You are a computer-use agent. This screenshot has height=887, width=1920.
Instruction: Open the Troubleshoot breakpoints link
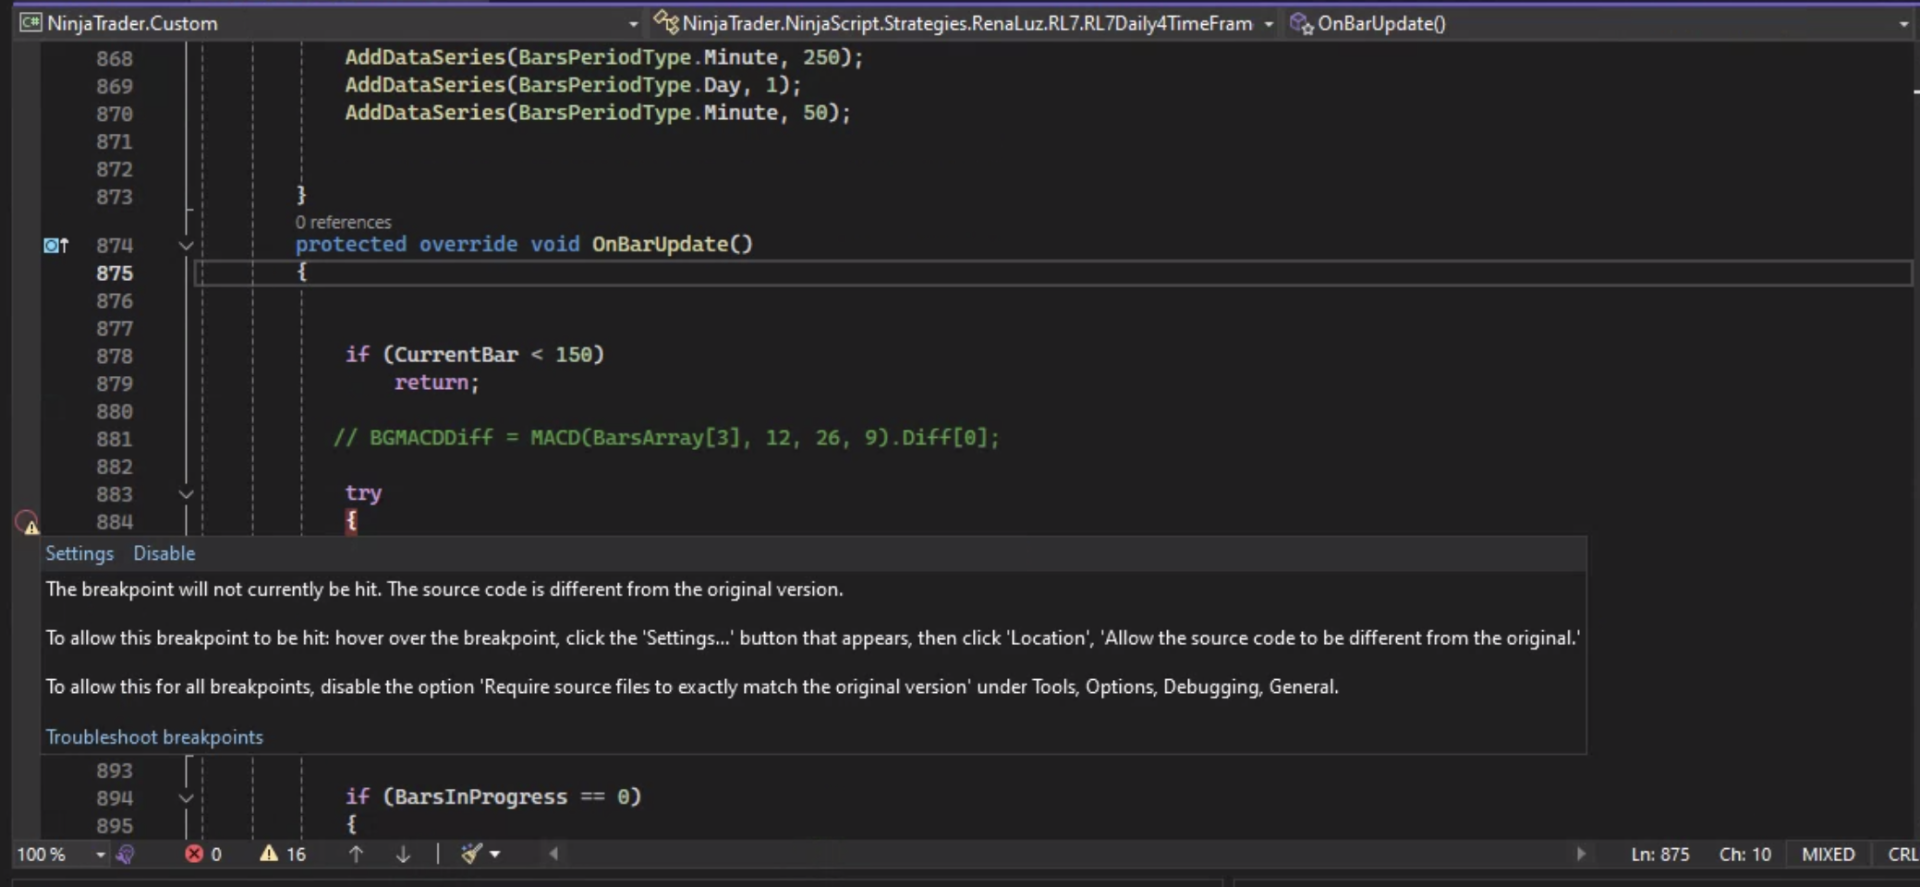(x=154, y=737)
